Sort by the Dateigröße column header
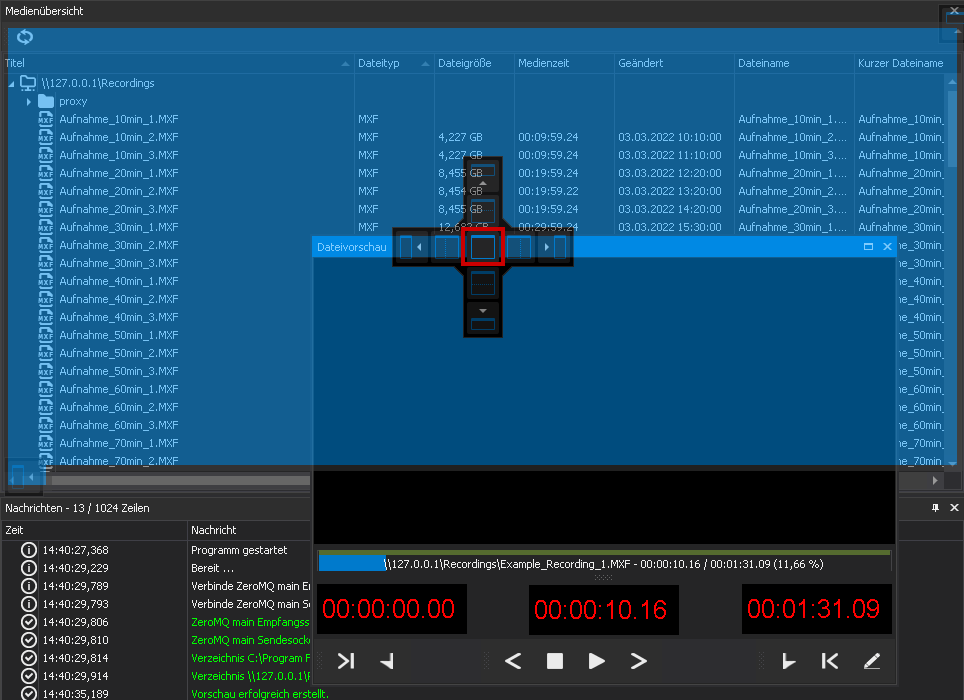 (x=474, y=63)
